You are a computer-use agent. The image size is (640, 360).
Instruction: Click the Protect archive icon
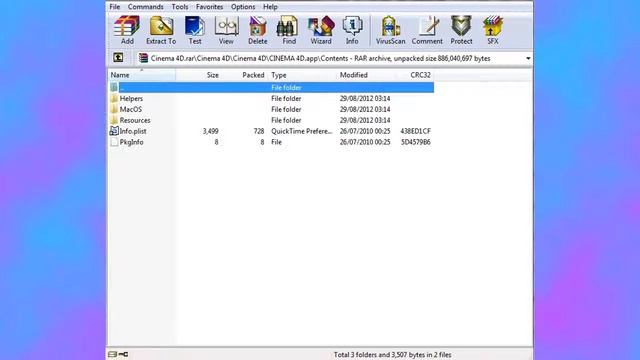(x=461, y=30)
